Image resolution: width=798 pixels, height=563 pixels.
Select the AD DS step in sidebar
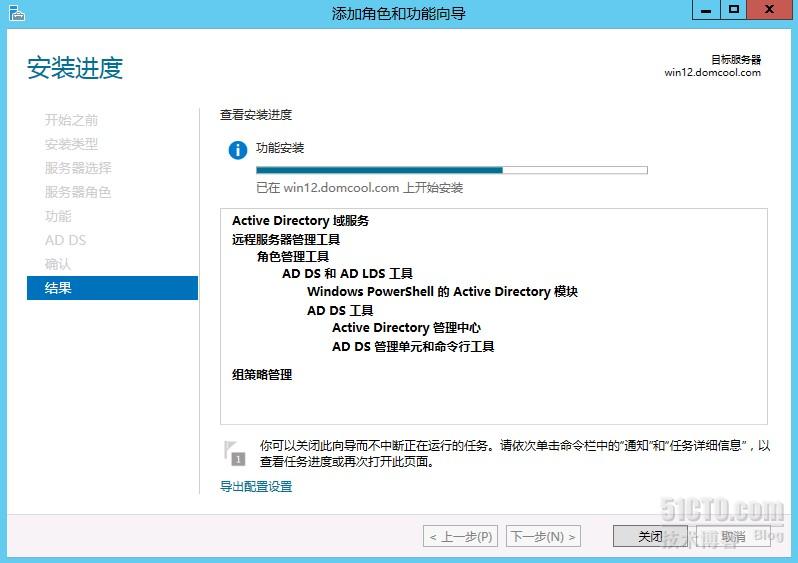coord(66,240)
